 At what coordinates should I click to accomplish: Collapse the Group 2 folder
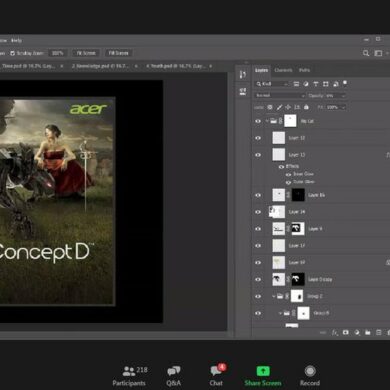click(274, 296)
